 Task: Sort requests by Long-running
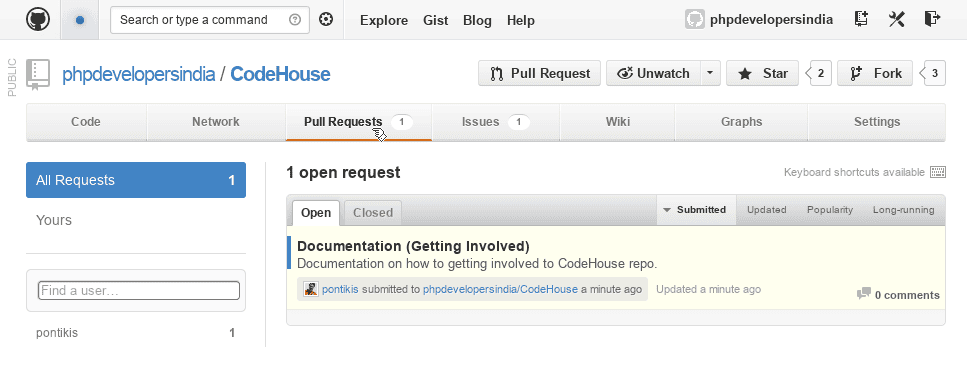(x=903, y=210)
